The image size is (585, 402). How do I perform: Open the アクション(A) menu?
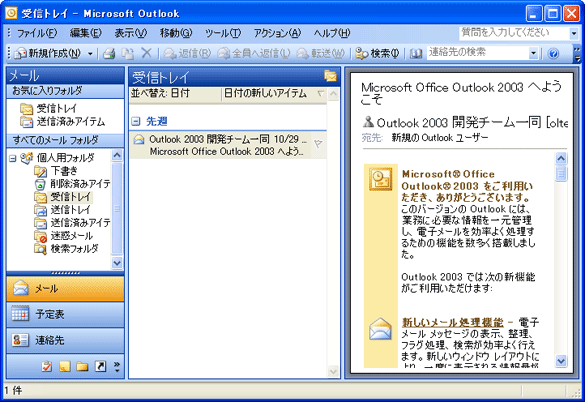click(277, 33)
